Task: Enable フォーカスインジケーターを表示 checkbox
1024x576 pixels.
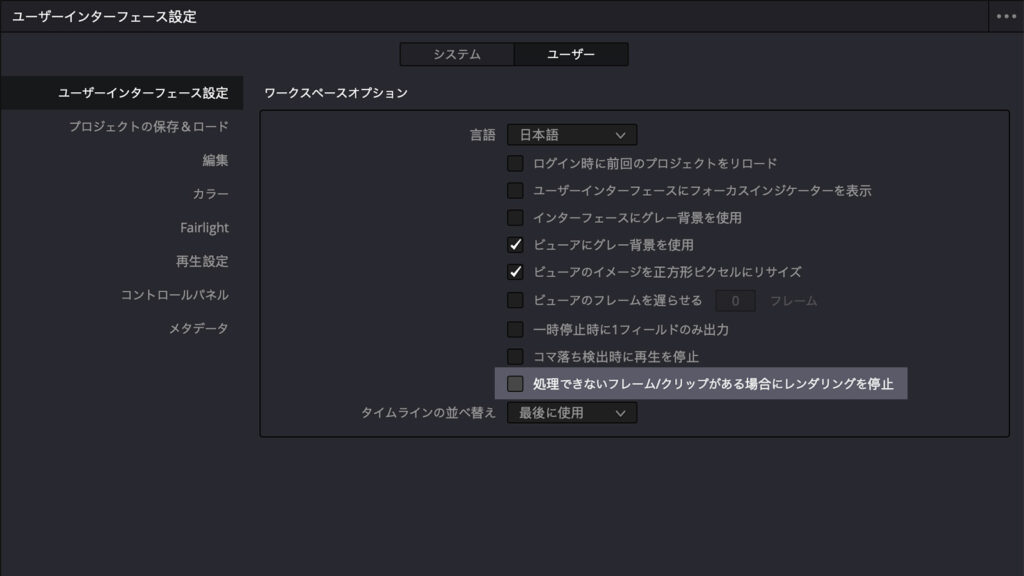Action: click(515, 191)
